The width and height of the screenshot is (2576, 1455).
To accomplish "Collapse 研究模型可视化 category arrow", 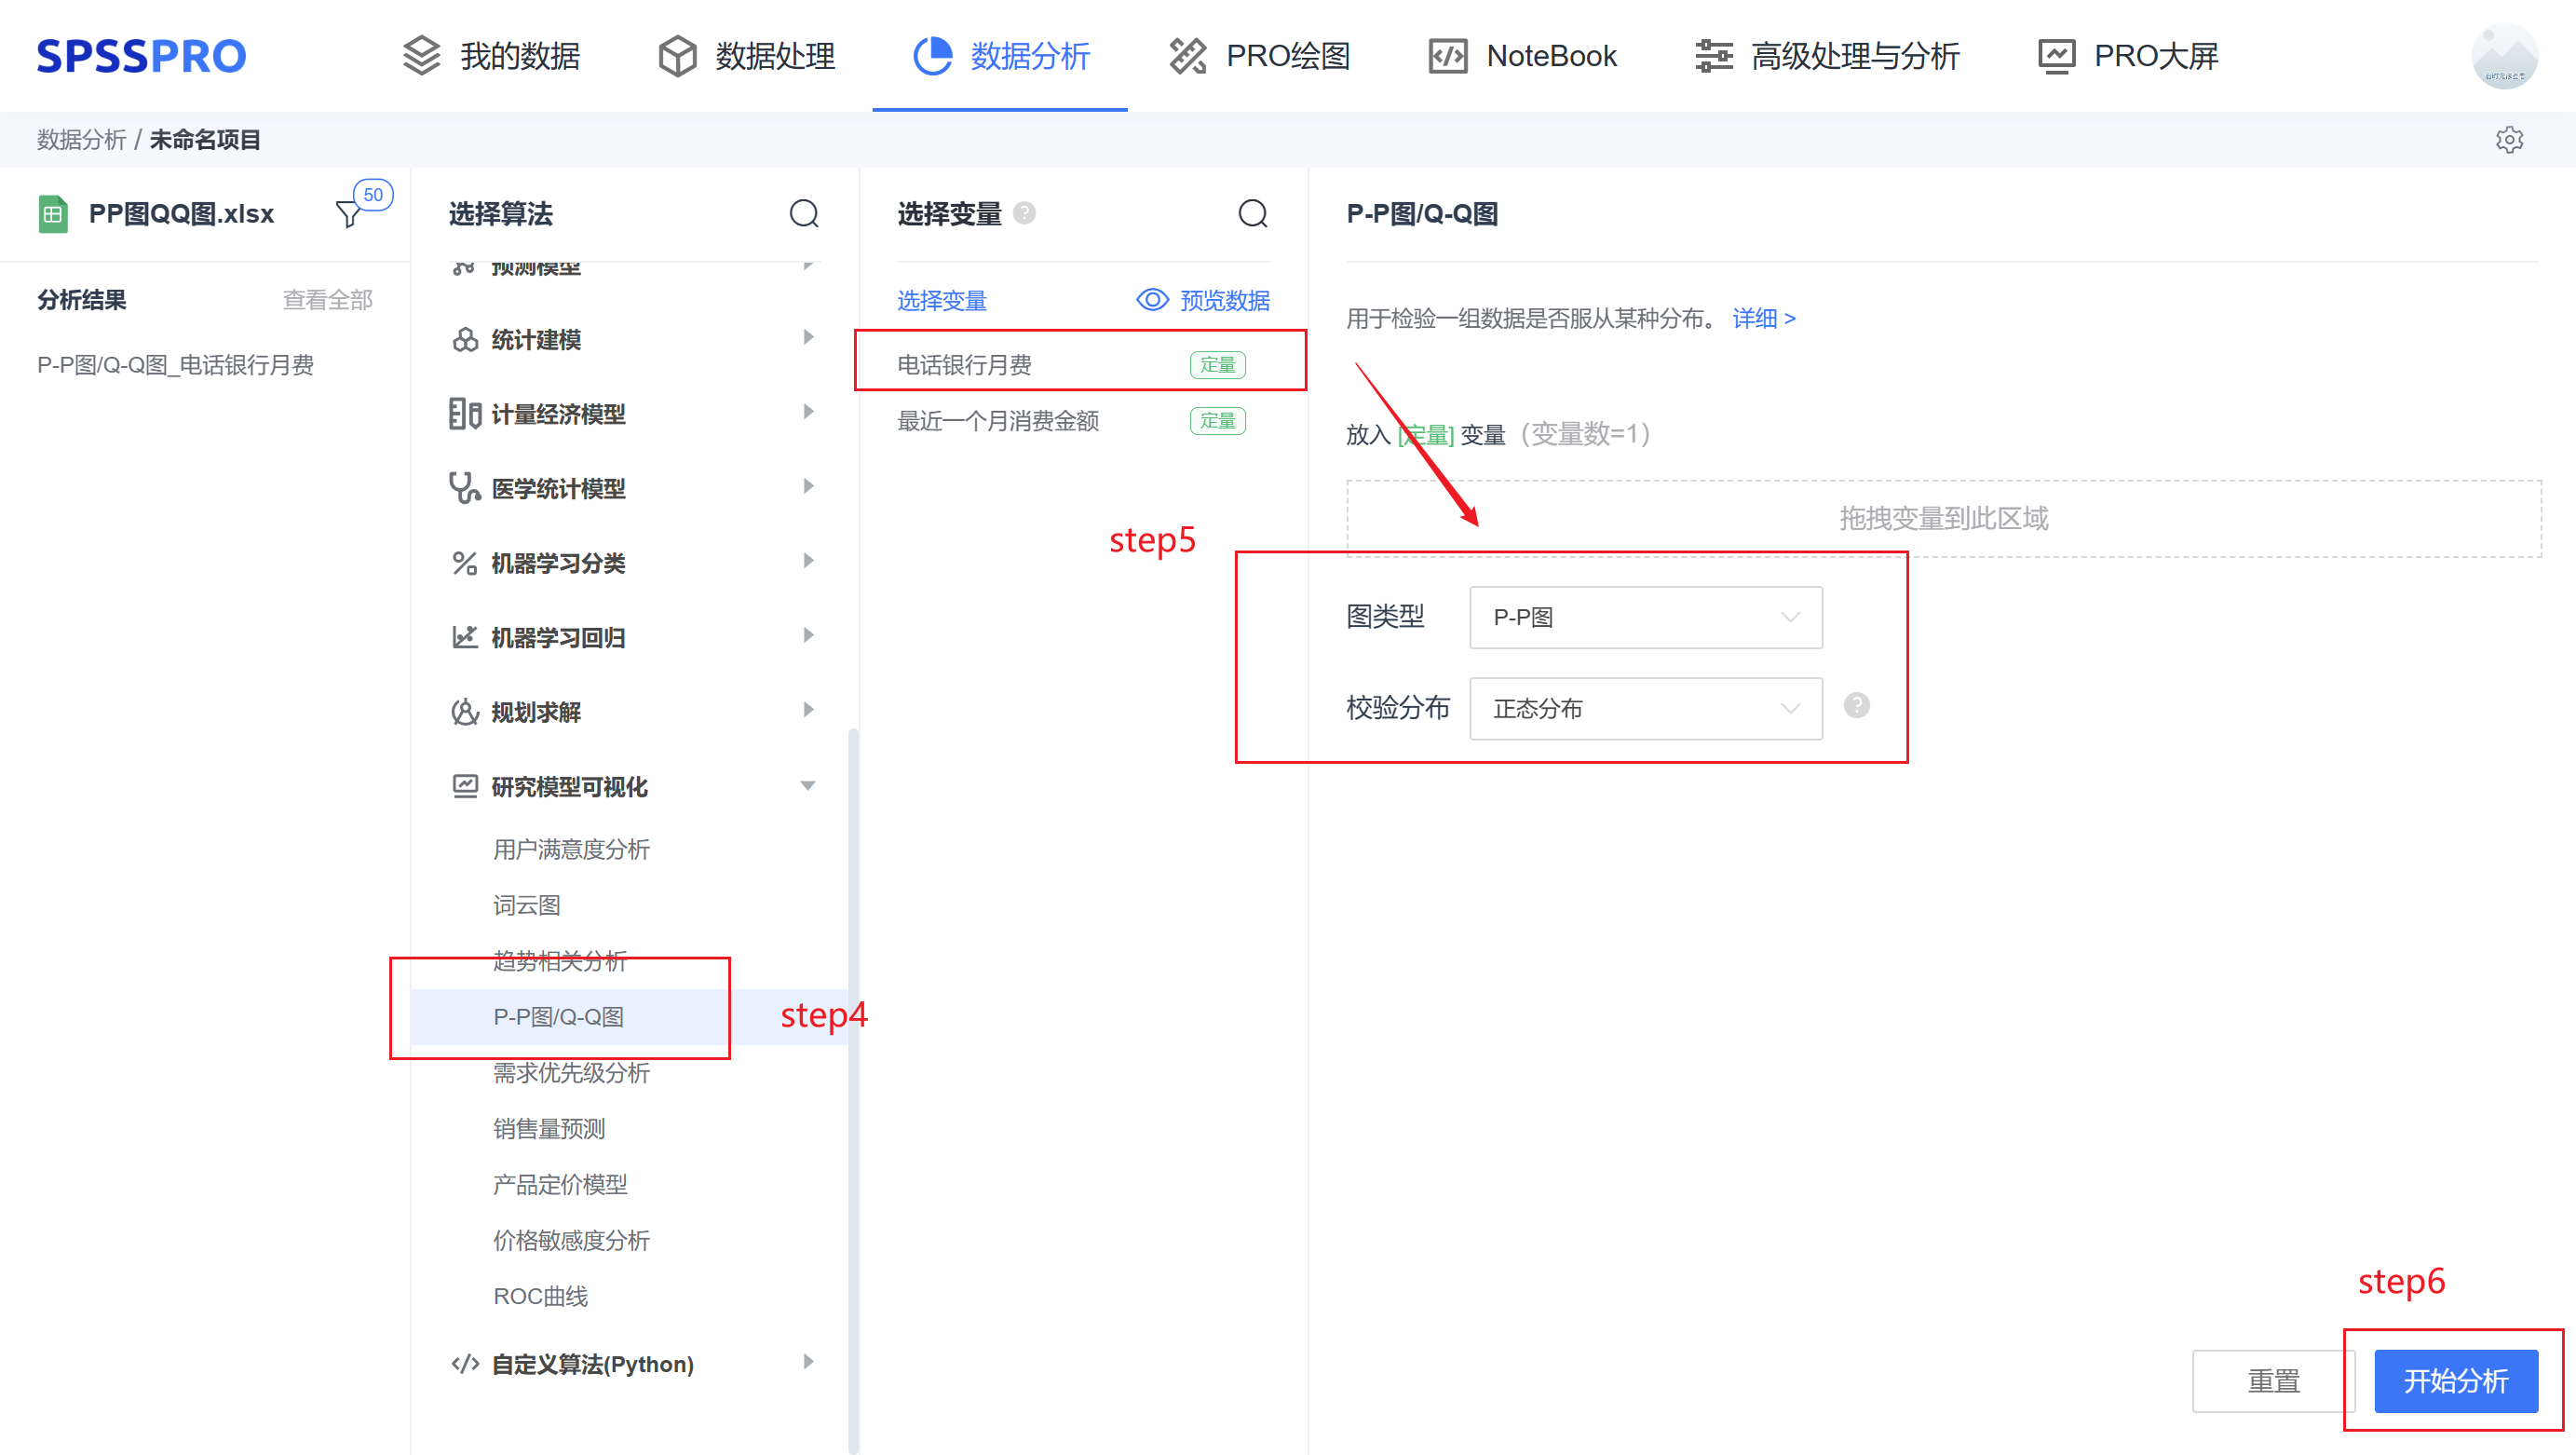I will tap(808, 786).
